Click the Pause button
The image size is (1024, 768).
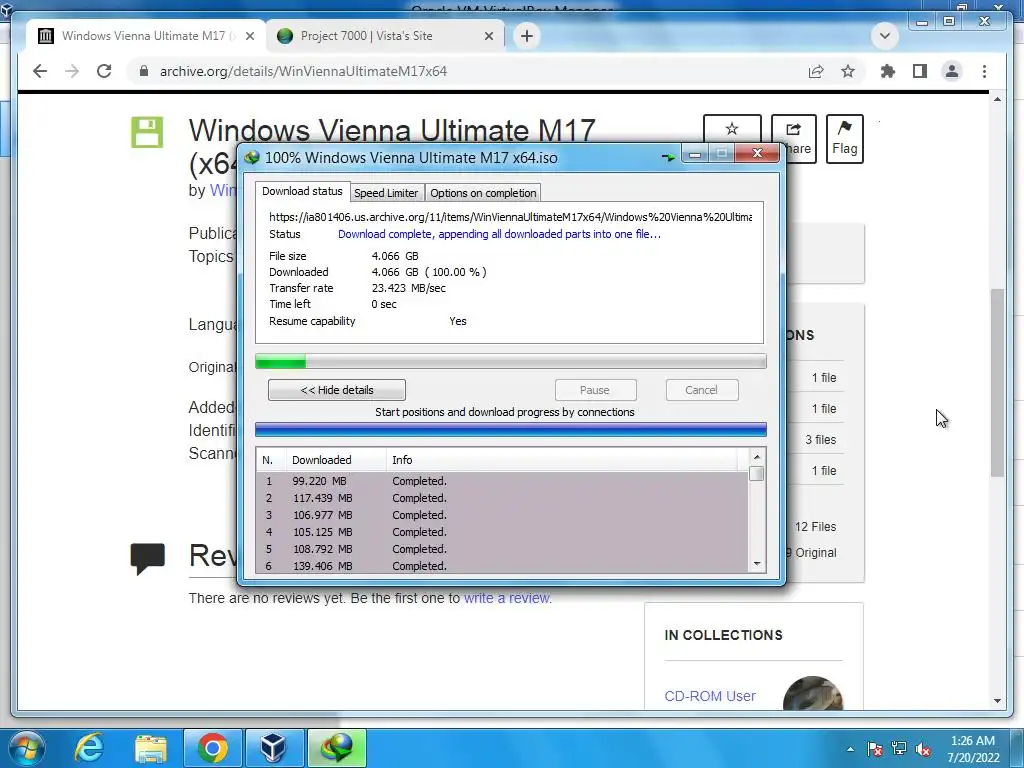[595, 390]
